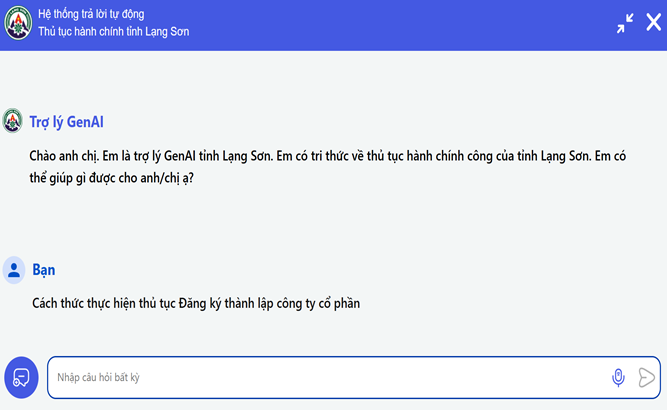The image size is (667, 410).
Task: Click the 'Trợ lý GenAI' sender name
Action: 67,122
